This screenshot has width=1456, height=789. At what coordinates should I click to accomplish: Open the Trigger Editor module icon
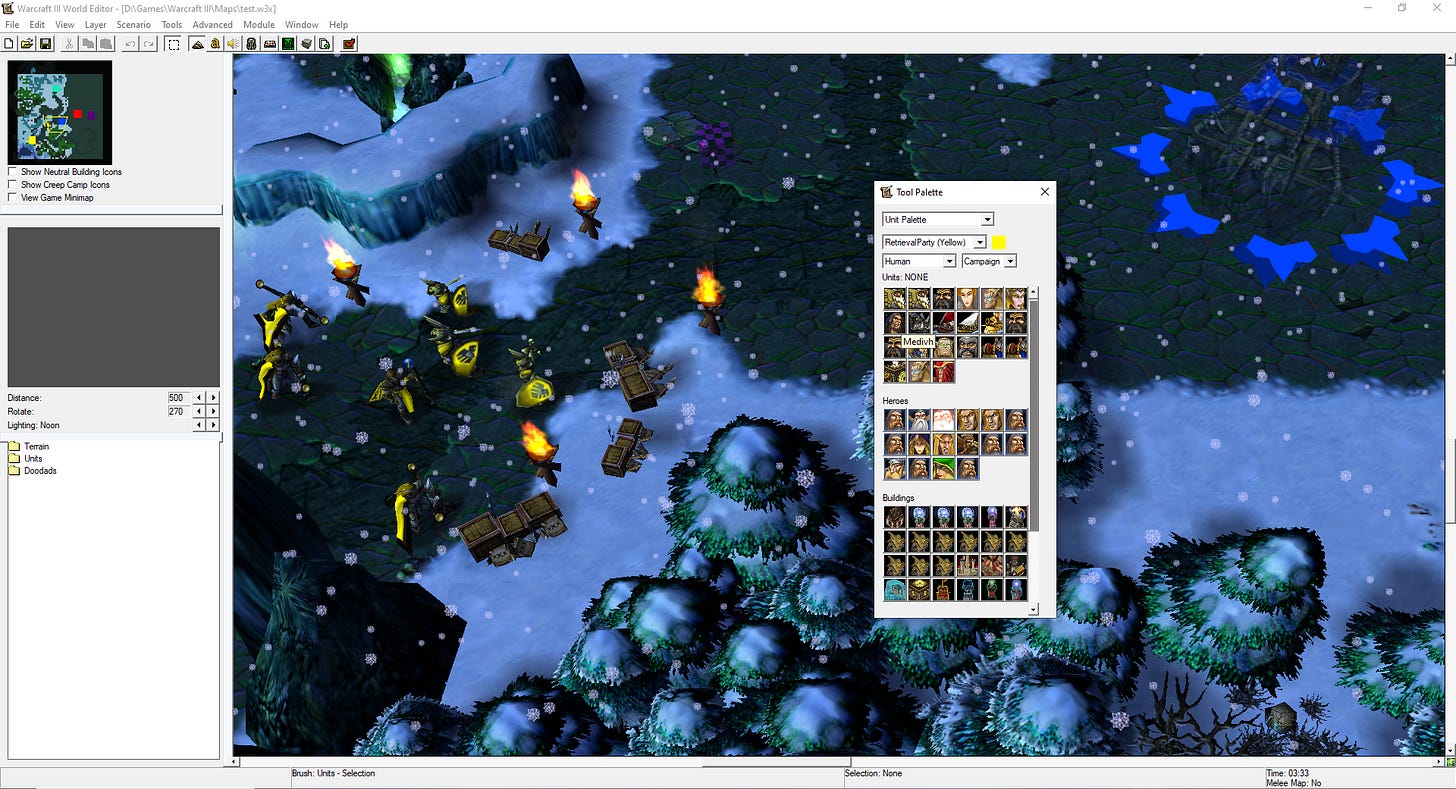(215, 44)
